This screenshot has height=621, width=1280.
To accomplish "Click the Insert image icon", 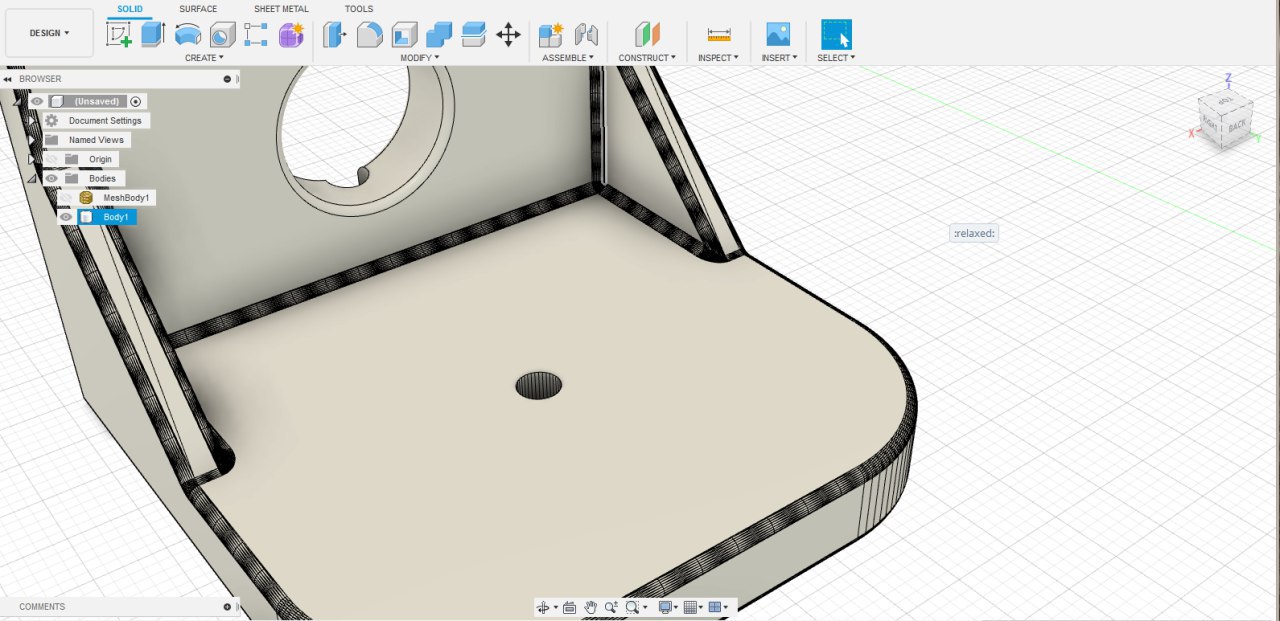I will tap(778, 35).
